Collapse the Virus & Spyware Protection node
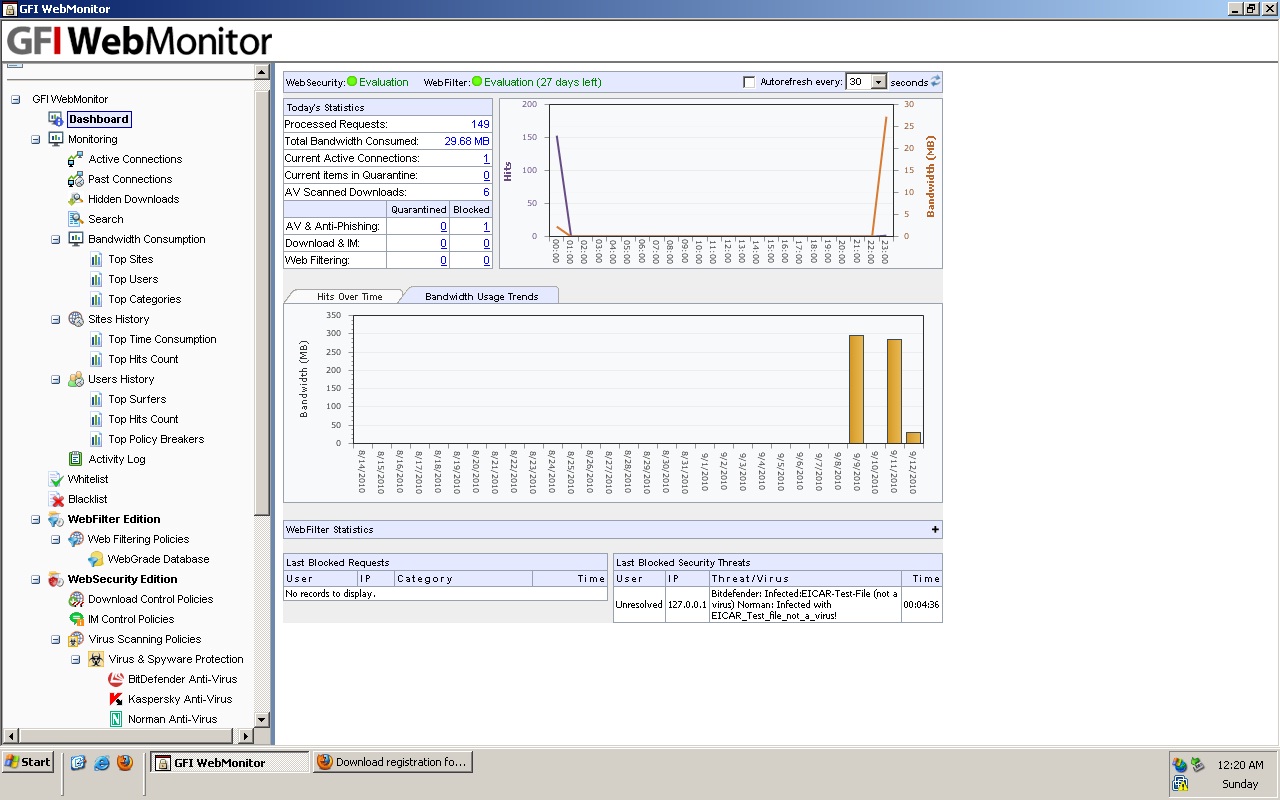 (x=76, y=659)
